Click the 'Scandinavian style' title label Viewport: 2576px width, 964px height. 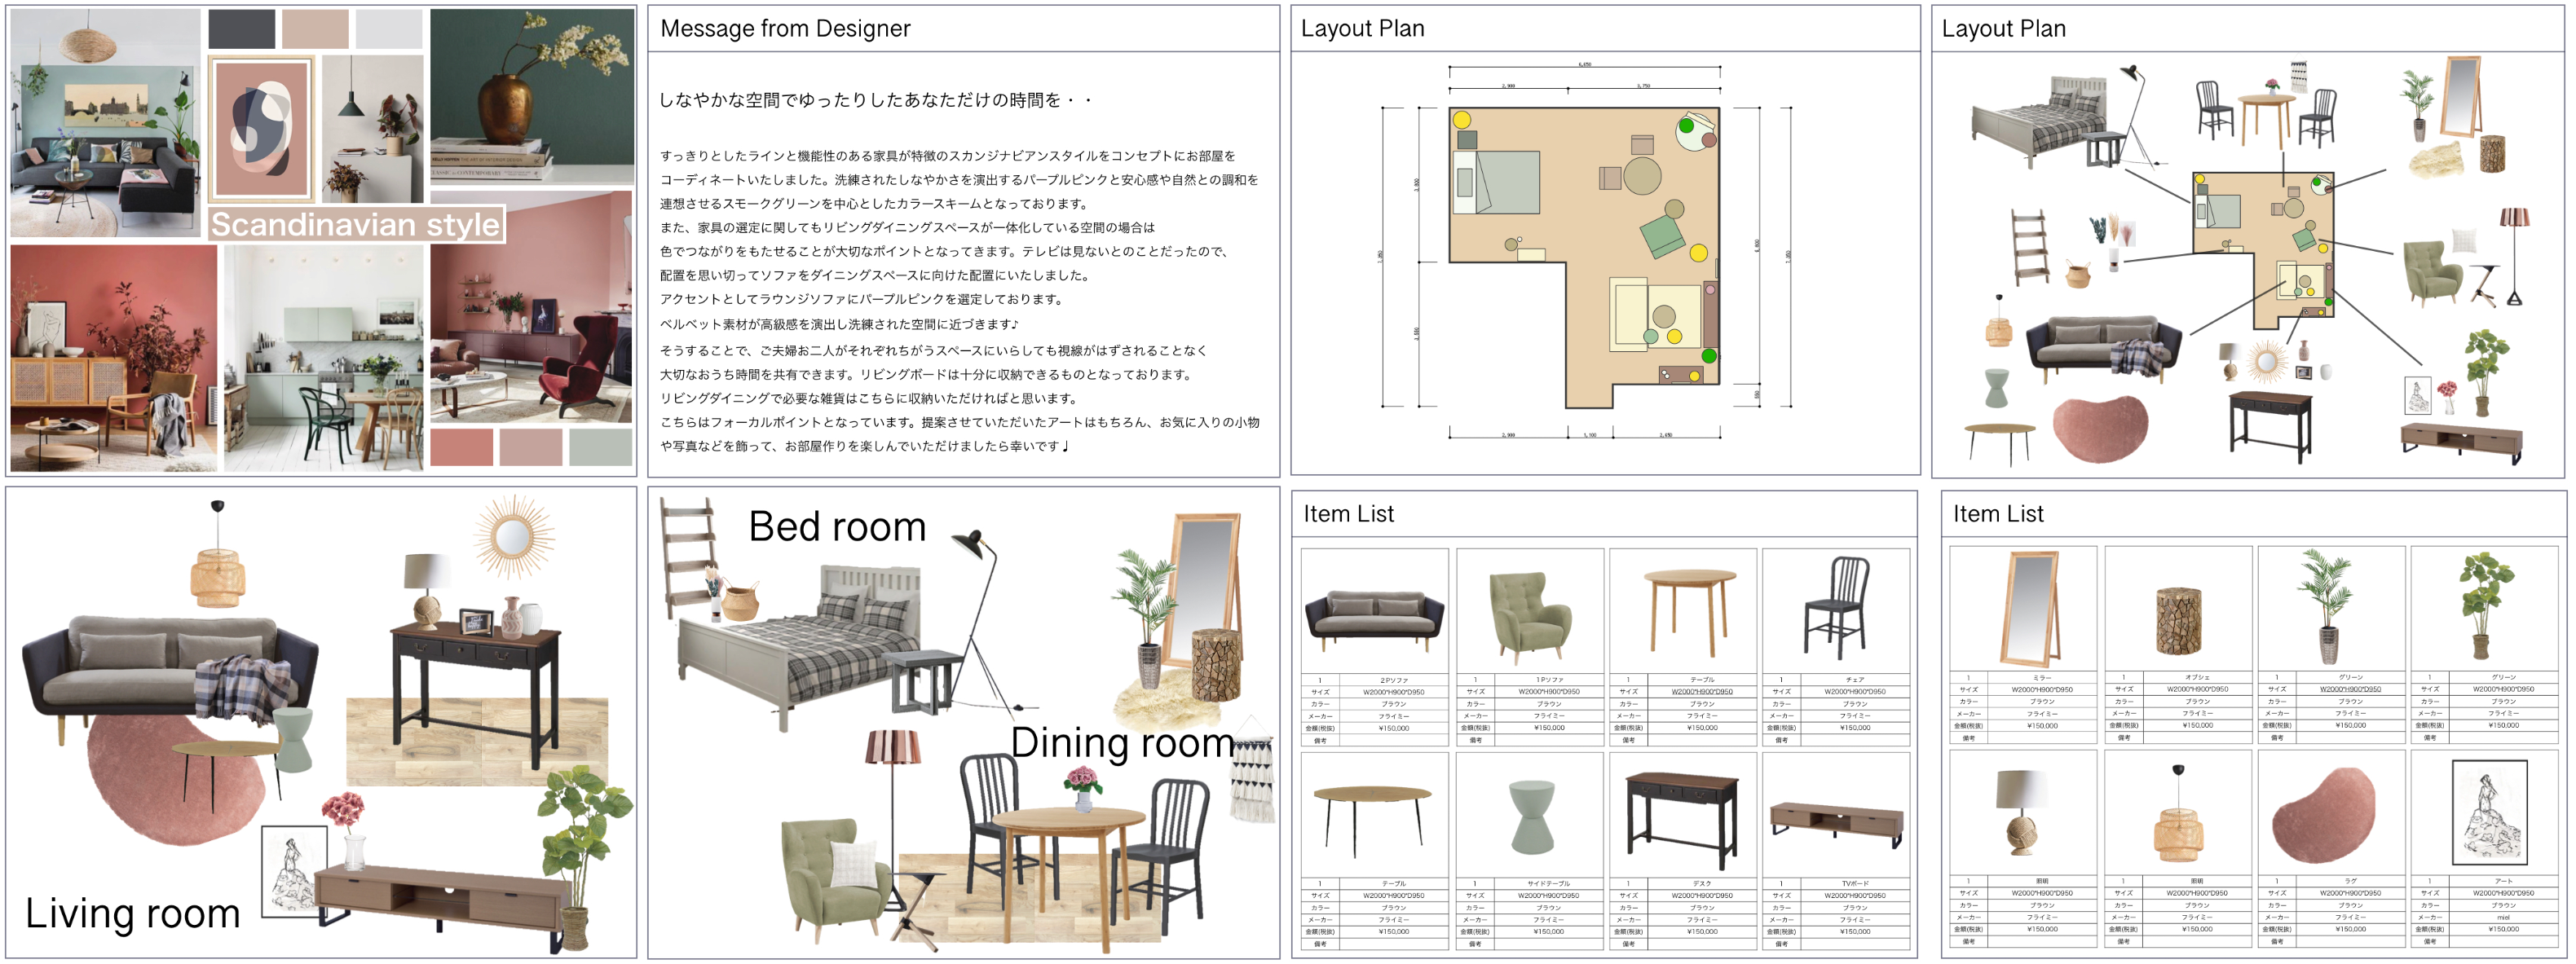(x=355, y=224)
